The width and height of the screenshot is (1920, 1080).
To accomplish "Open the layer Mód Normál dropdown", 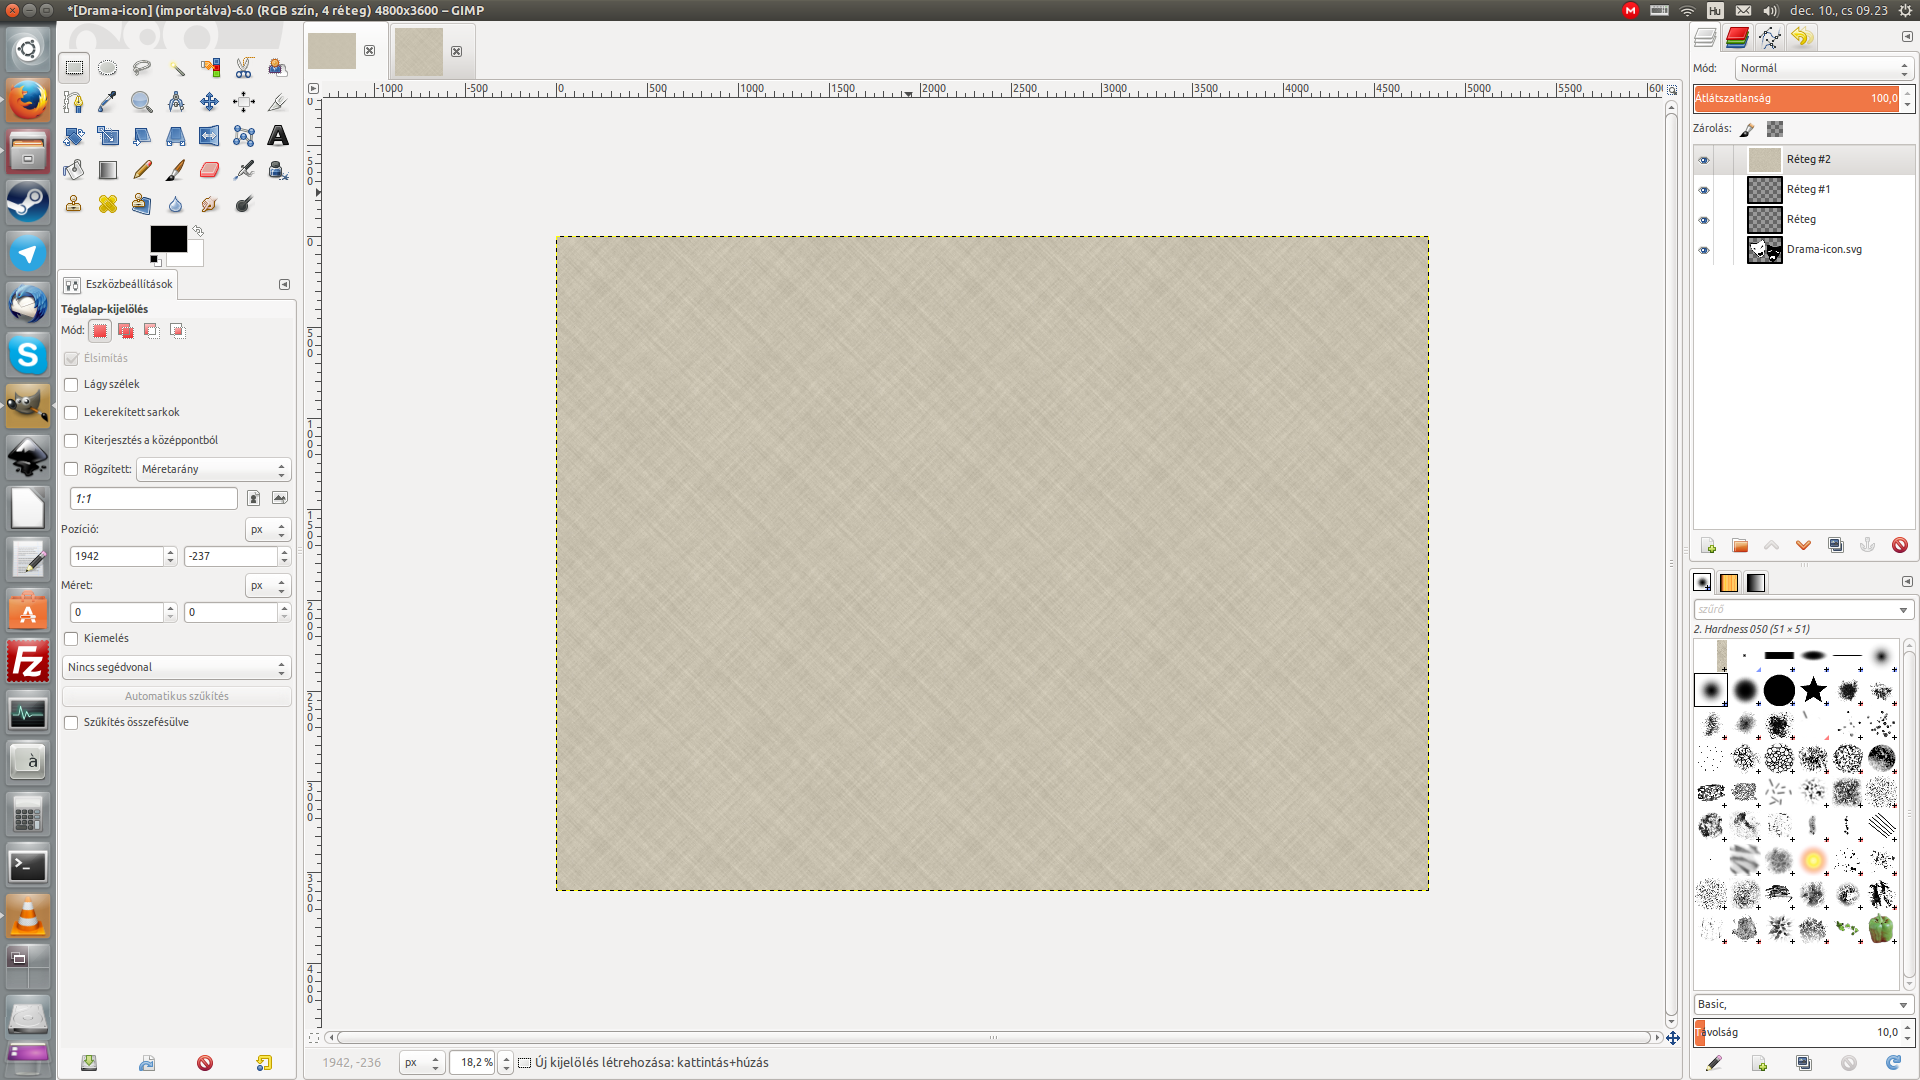I will click(1824, 68).
